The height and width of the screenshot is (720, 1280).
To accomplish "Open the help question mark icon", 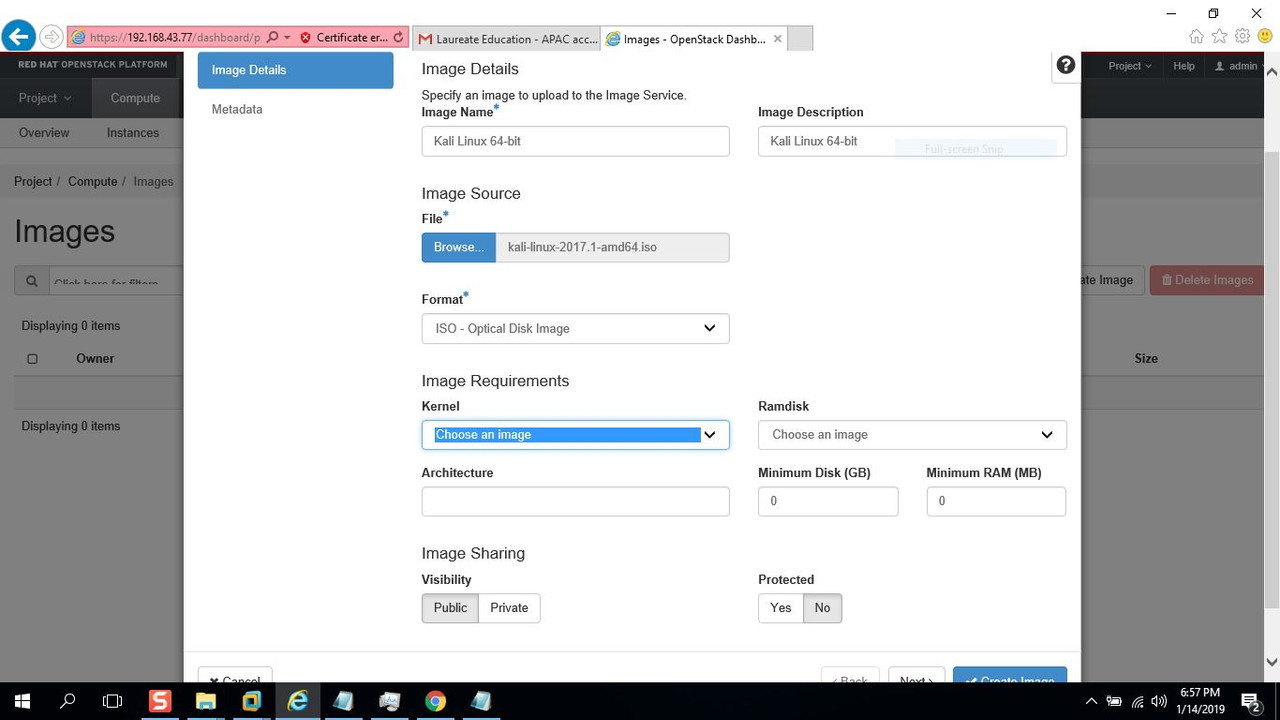I will pos(1066,65).
